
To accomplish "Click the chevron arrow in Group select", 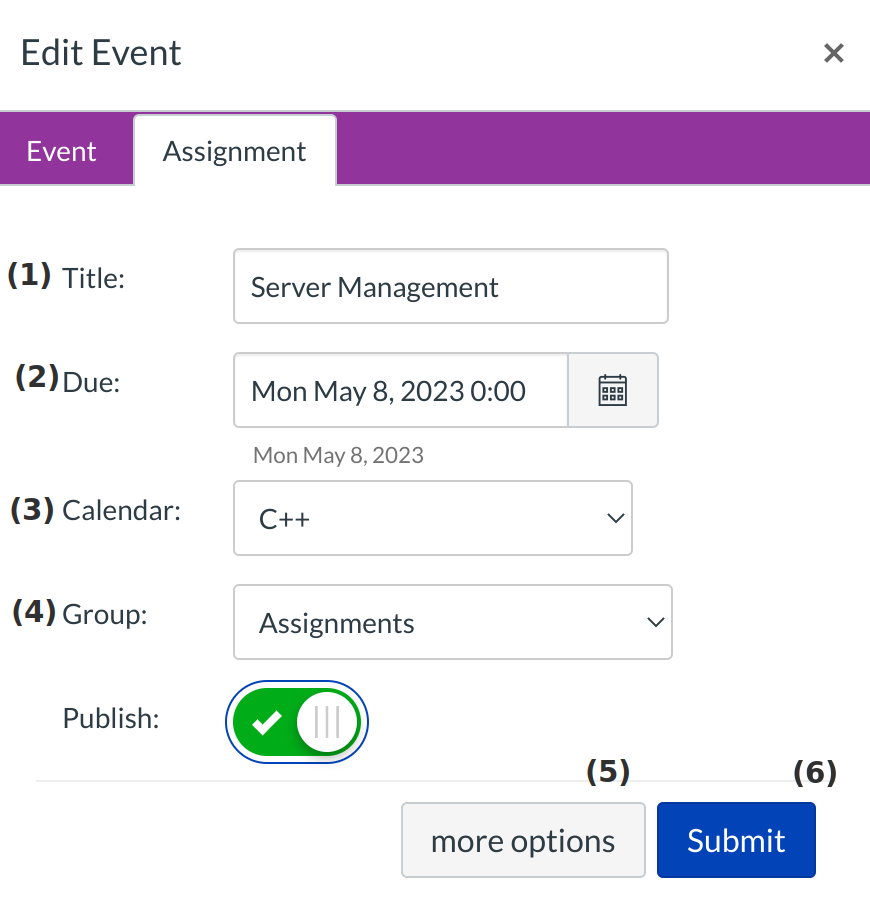I will (x=656, y=622).
